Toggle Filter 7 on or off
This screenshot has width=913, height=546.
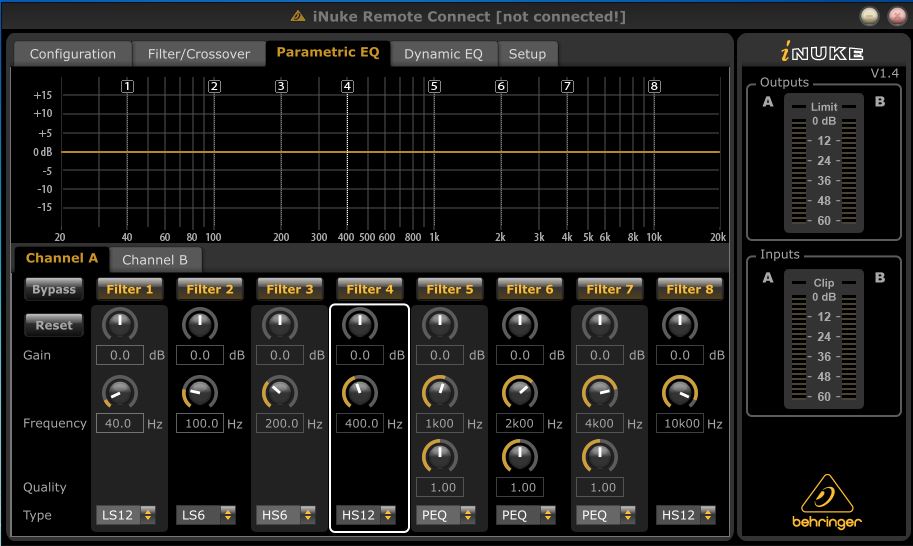610,289
